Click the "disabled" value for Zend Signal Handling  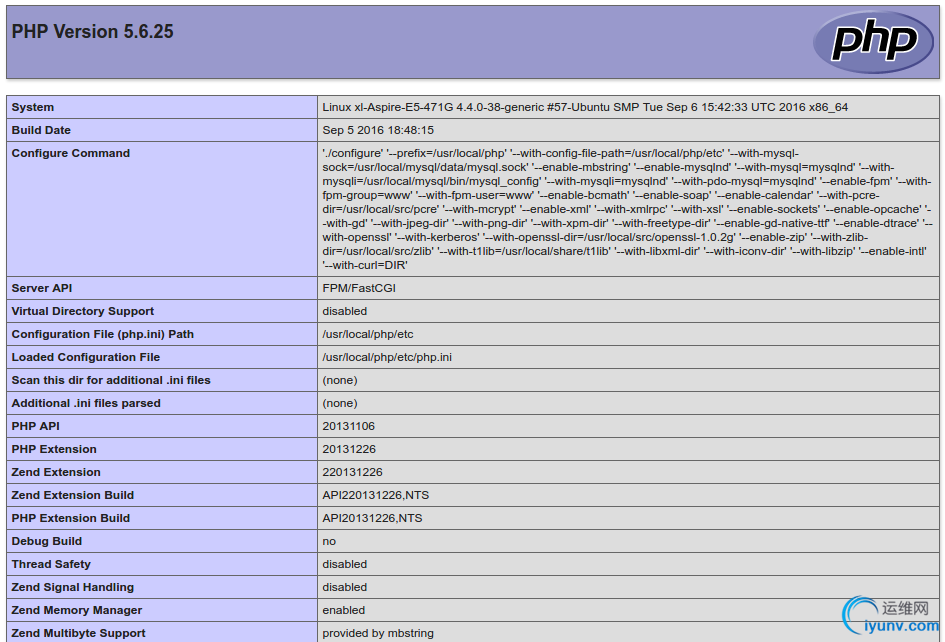coord(345,587)
